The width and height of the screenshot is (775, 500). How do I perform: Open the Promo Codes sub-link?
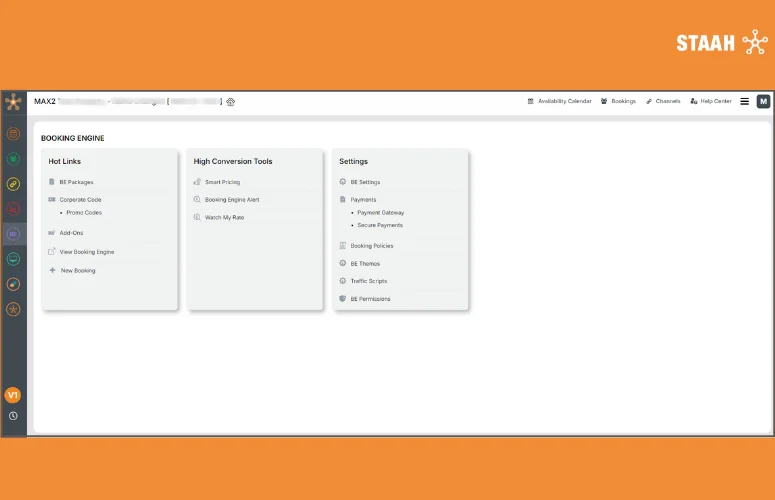84,212
